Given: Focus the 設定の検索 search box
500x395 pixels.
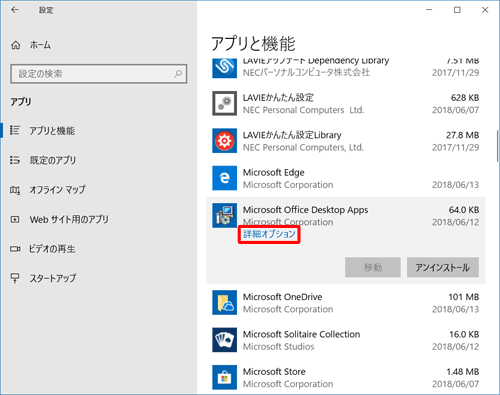Looking at the screenshot, I should (99, 74).
